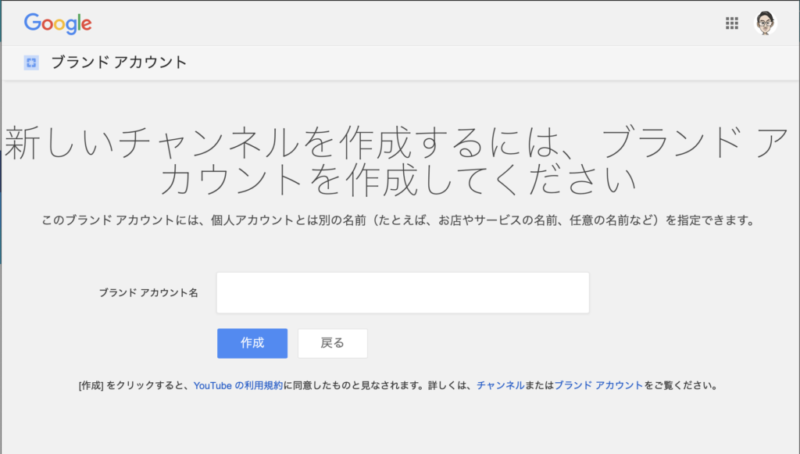Open the チャンネル help link
The image size is (800, 454).
tap(498, 384)
